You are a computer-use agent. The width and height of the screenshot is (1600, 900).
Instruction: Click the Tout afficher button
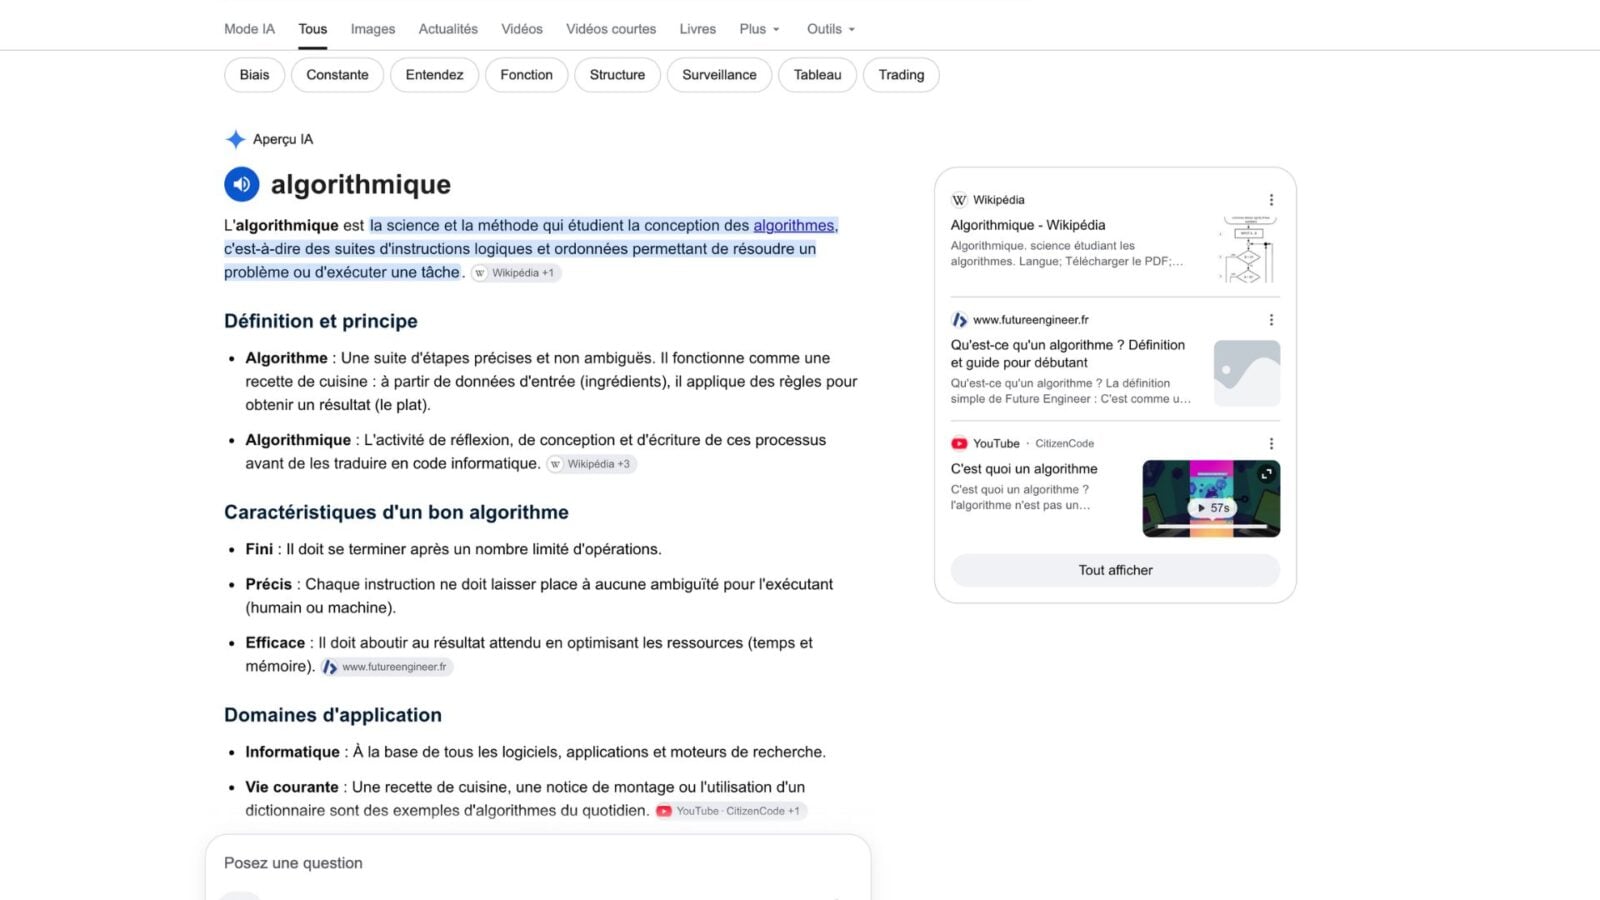1115,570
